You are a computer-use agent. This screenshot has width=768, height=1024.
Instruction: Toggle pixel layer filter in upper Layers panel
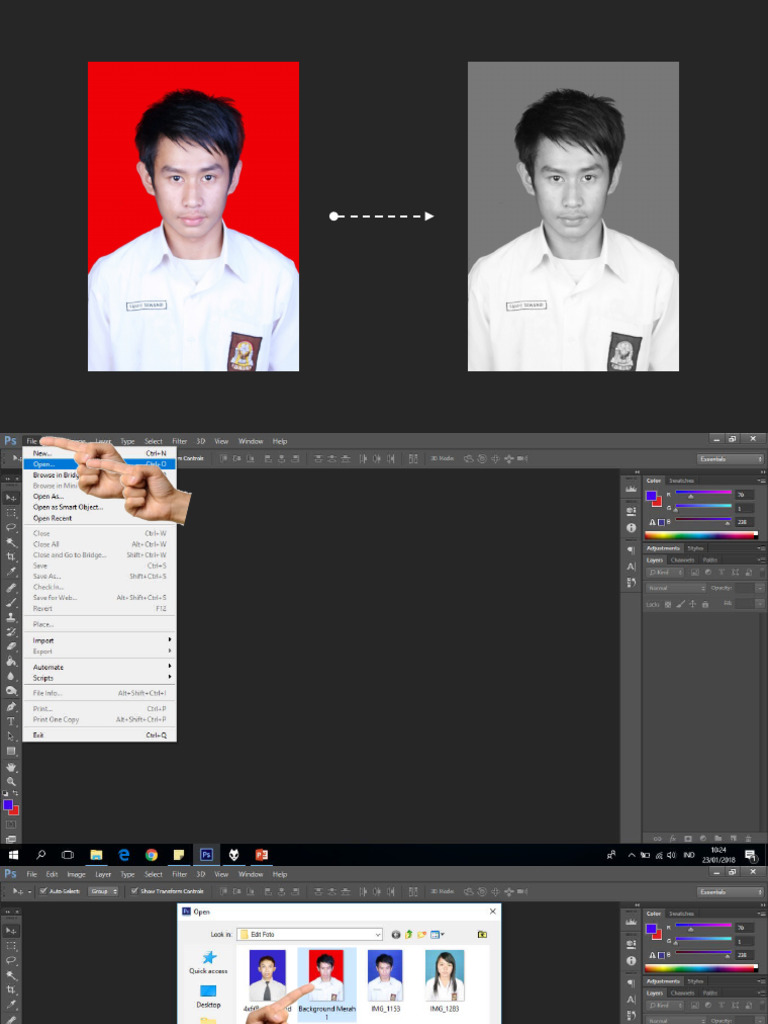point(694,572)
